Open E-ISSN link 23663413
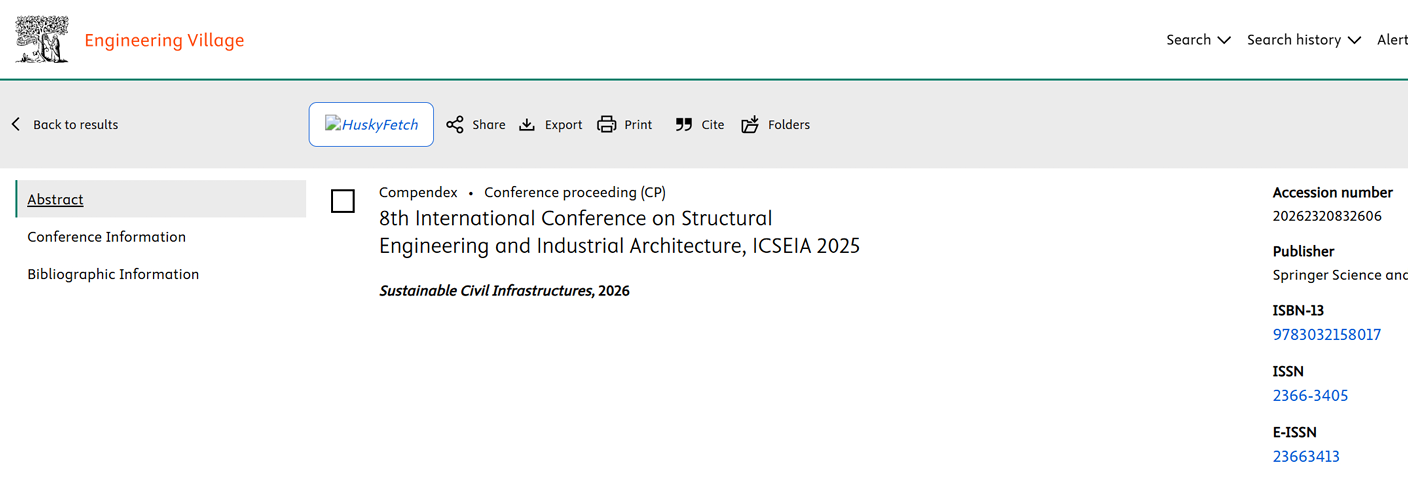 click(1306, 457)
